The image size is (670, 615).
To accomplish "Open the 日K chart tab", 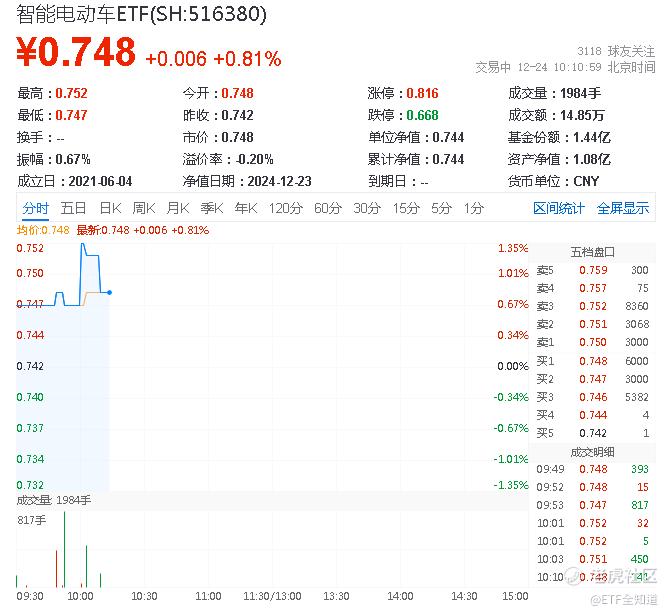I will pyautogui.click(x=110, y=208).
